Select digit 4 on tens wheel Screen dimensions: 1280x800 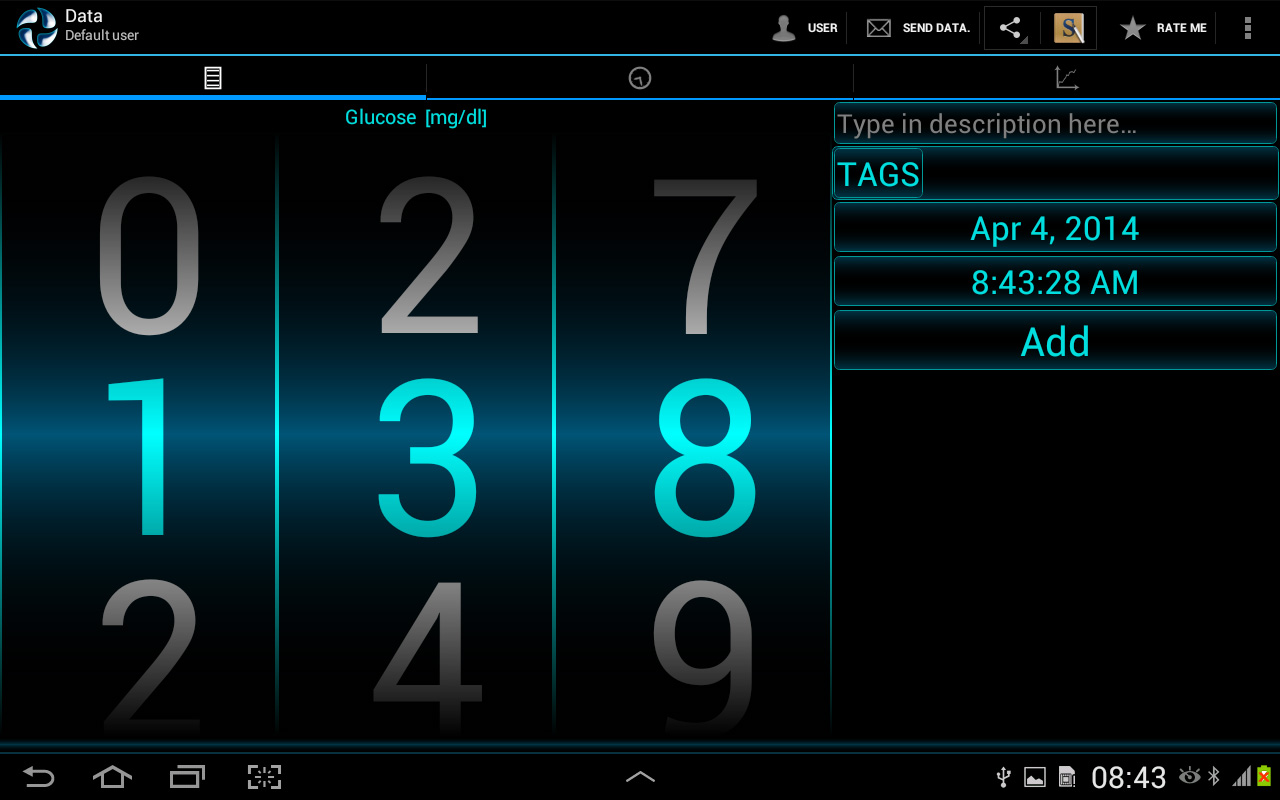(x=427, y=655)
